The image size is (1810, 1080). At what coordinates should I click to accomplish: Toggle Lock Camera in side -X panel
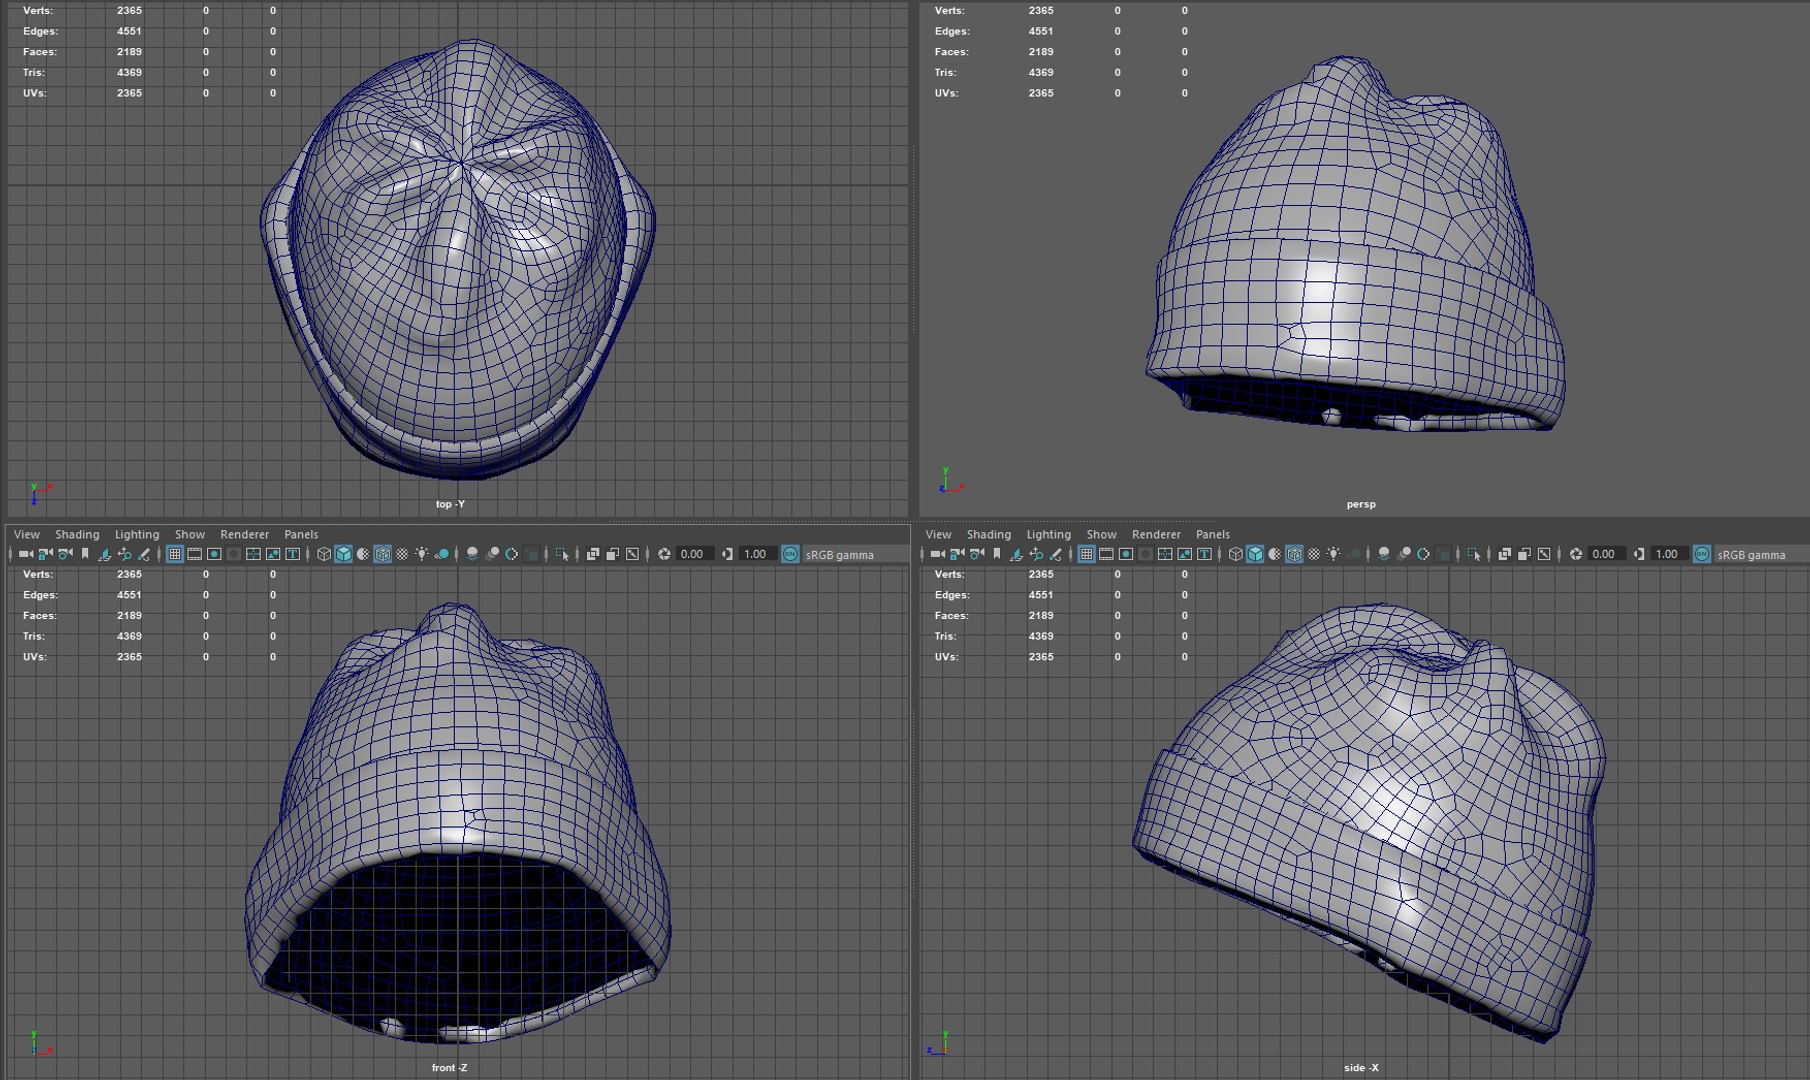pyautogui.click(x=957, y=554)
